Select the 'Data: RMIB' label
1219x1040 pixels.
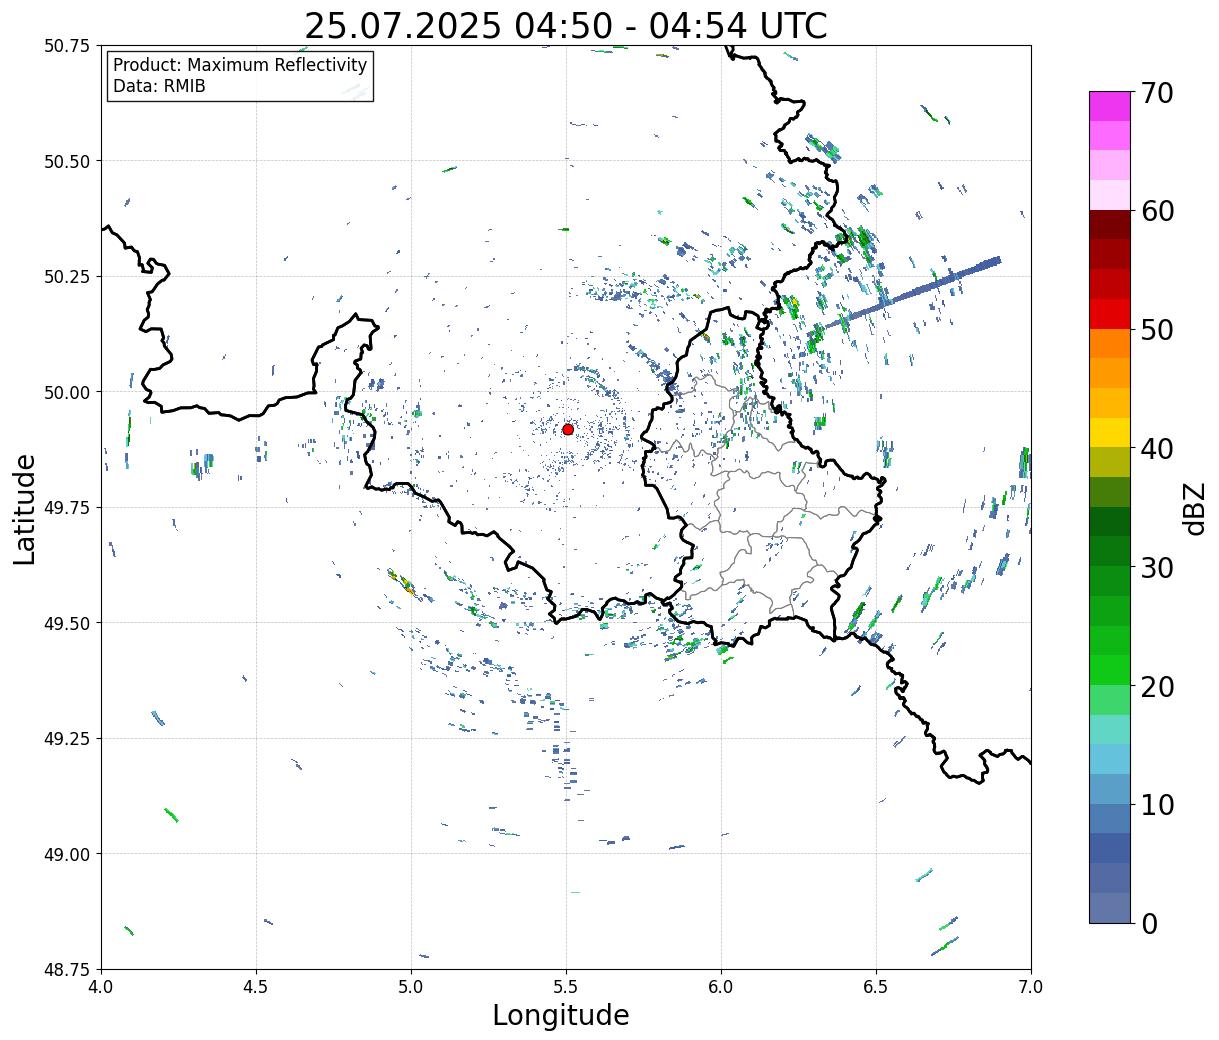tap(159, 86)
